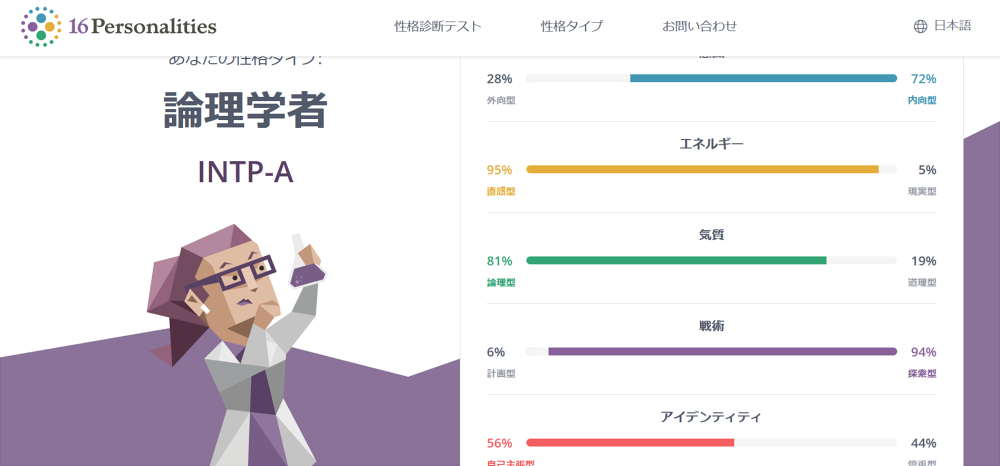1000x466 pixels.
Task: Click the red アイデンティティ 56% bar
Action: [x=630, y=442]
